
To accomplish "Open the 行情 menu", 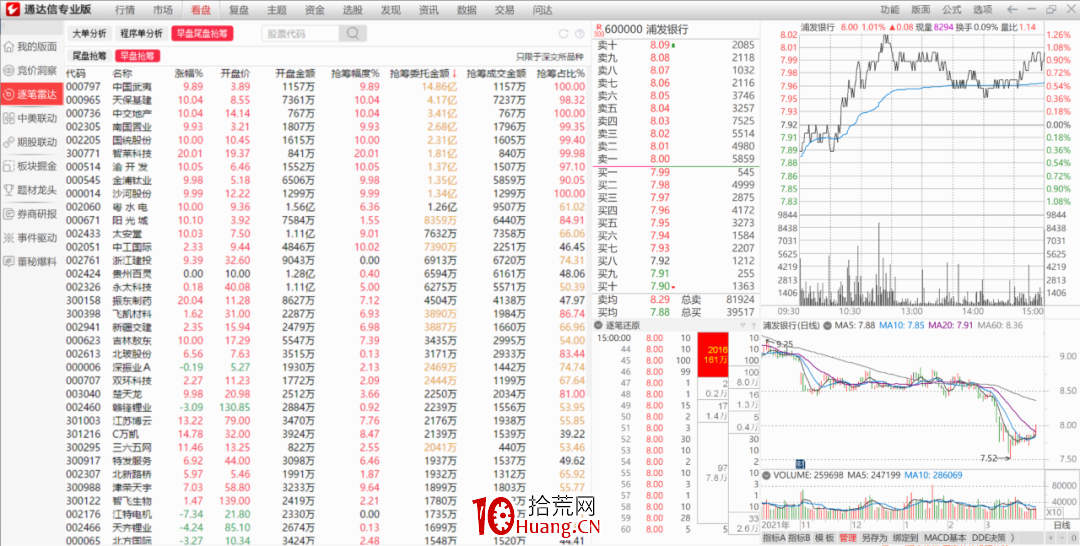I will (x=125, y=10).
